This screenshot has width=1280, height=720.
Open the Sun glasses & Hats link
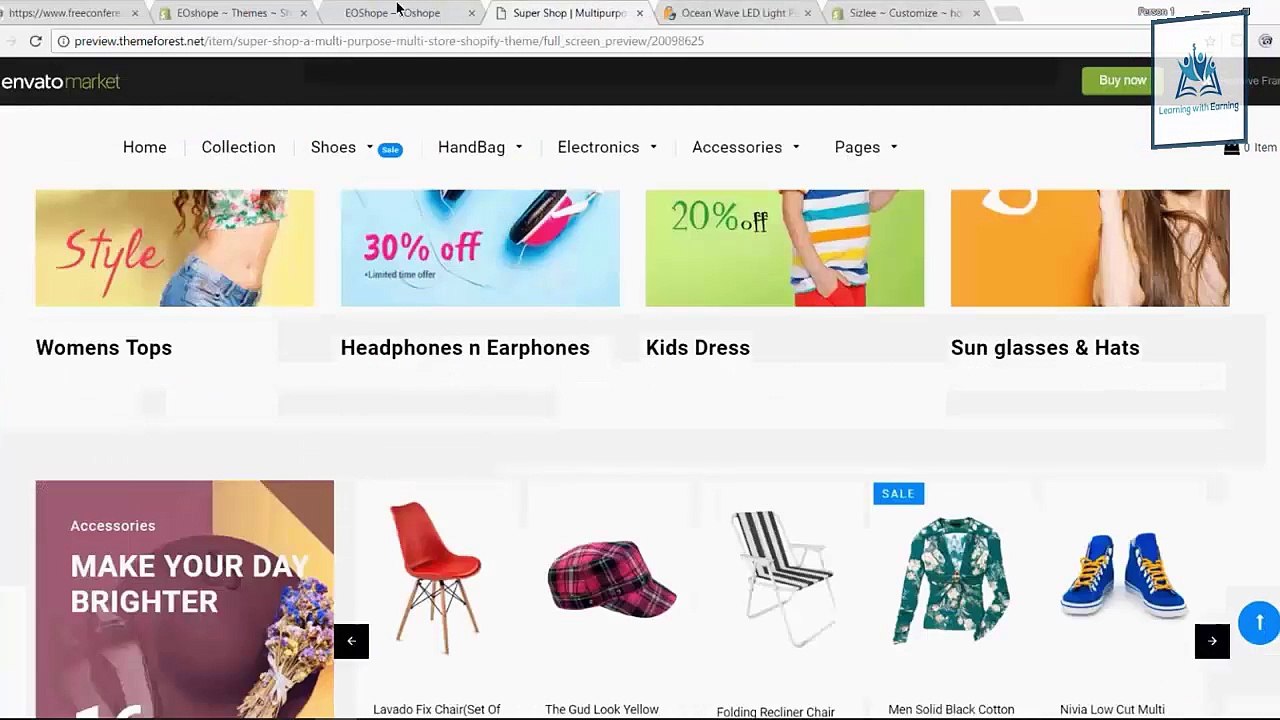pos(1045,348)
